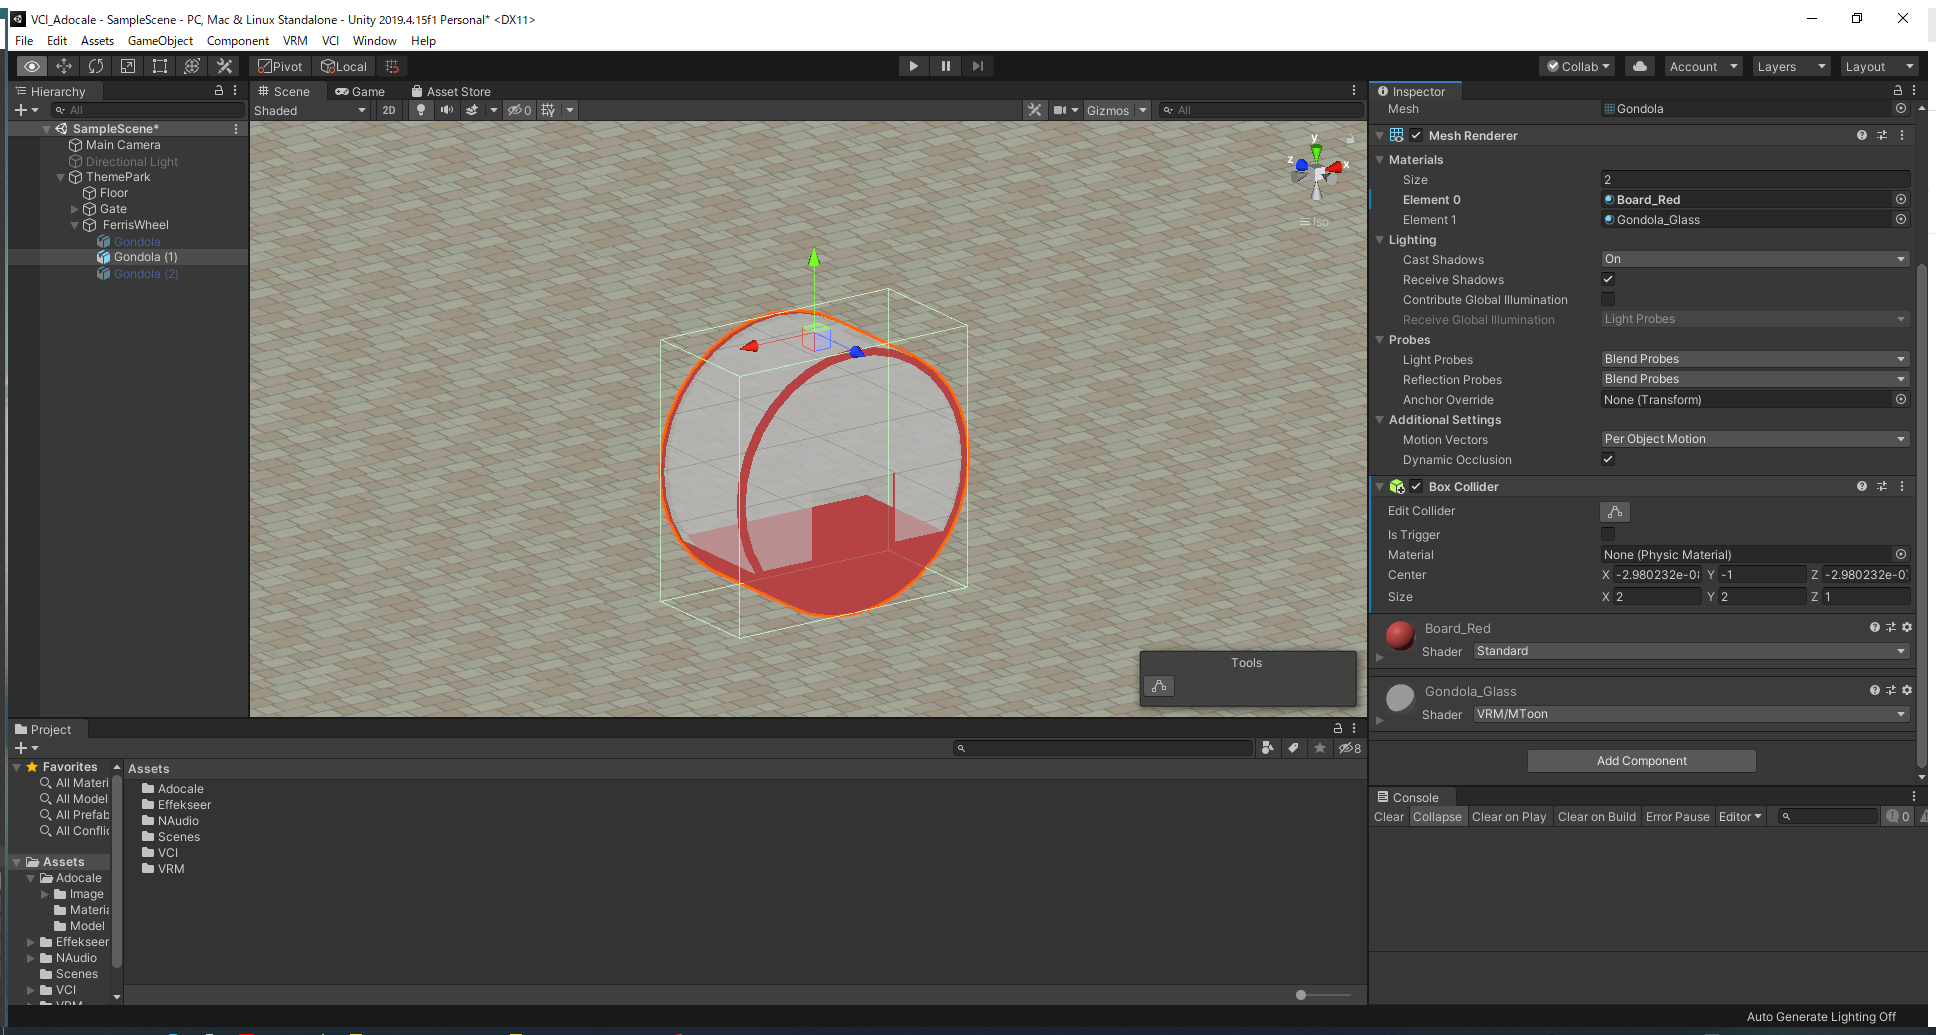
Task: Select the Rect Transform tool
Action: coord(160,66)
